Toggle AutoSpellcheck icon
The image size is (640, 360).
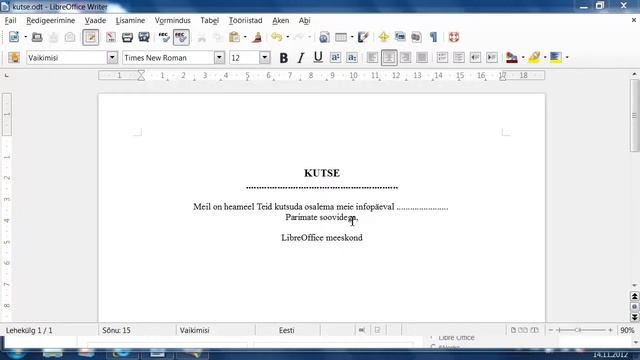[181, 37]
